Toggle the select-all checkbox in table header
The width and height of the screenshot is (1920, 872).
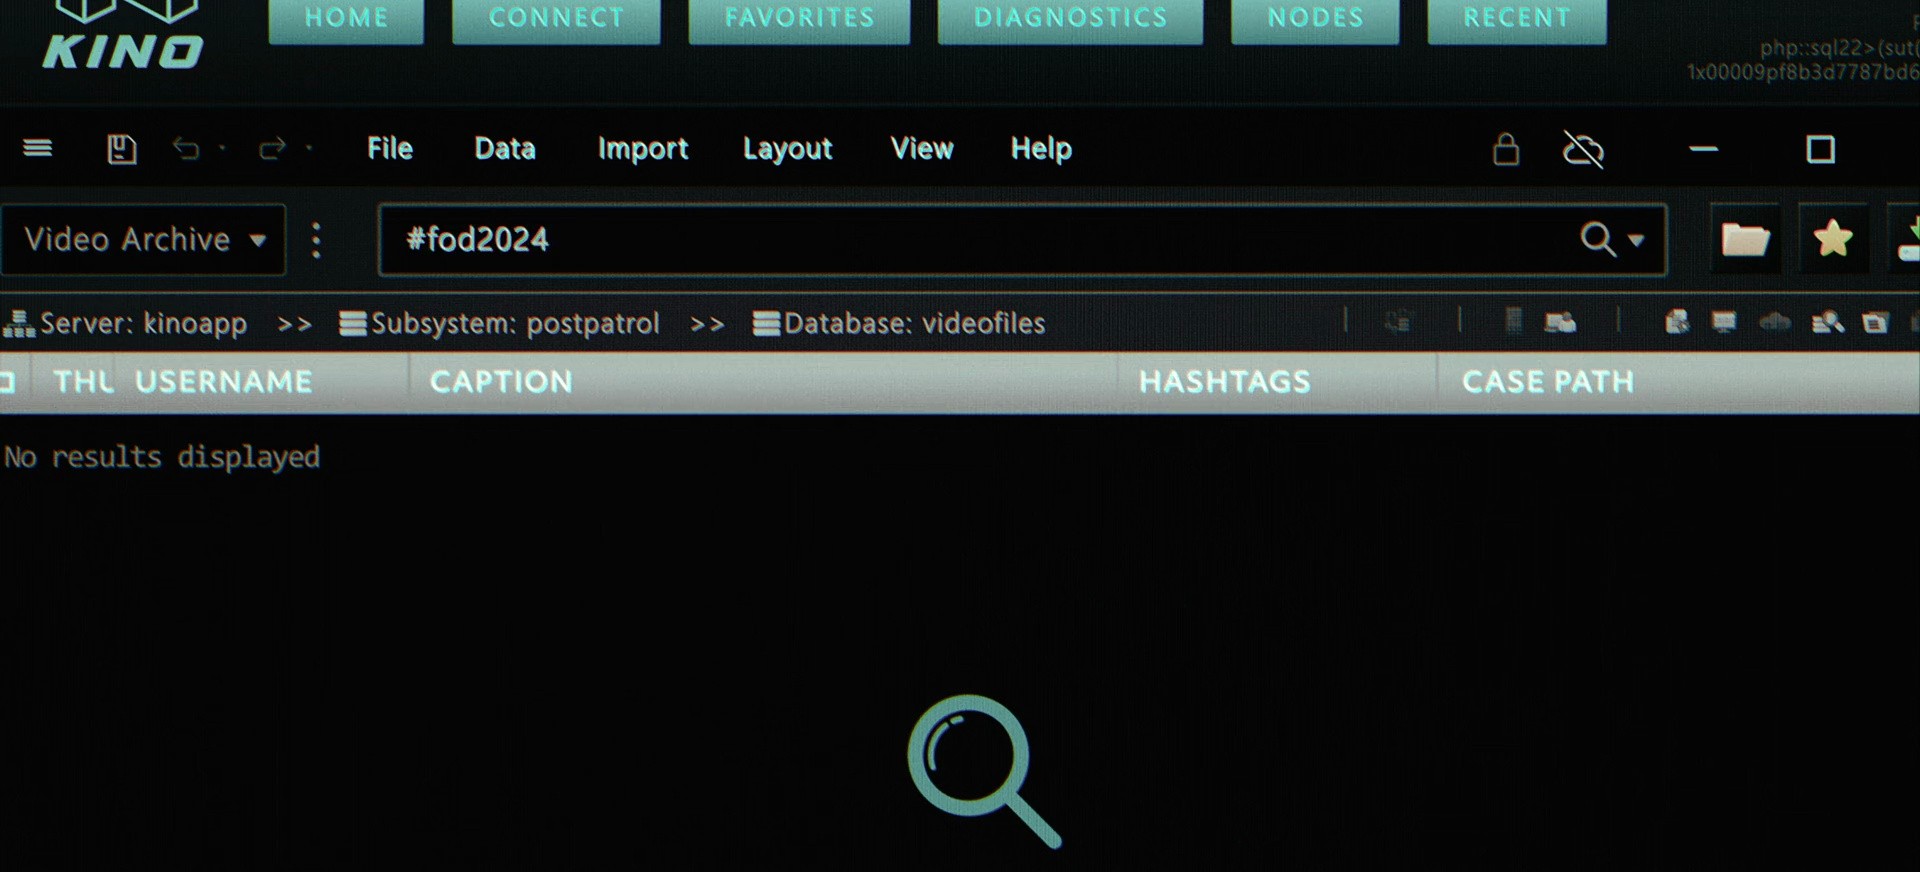coord(7,381)
